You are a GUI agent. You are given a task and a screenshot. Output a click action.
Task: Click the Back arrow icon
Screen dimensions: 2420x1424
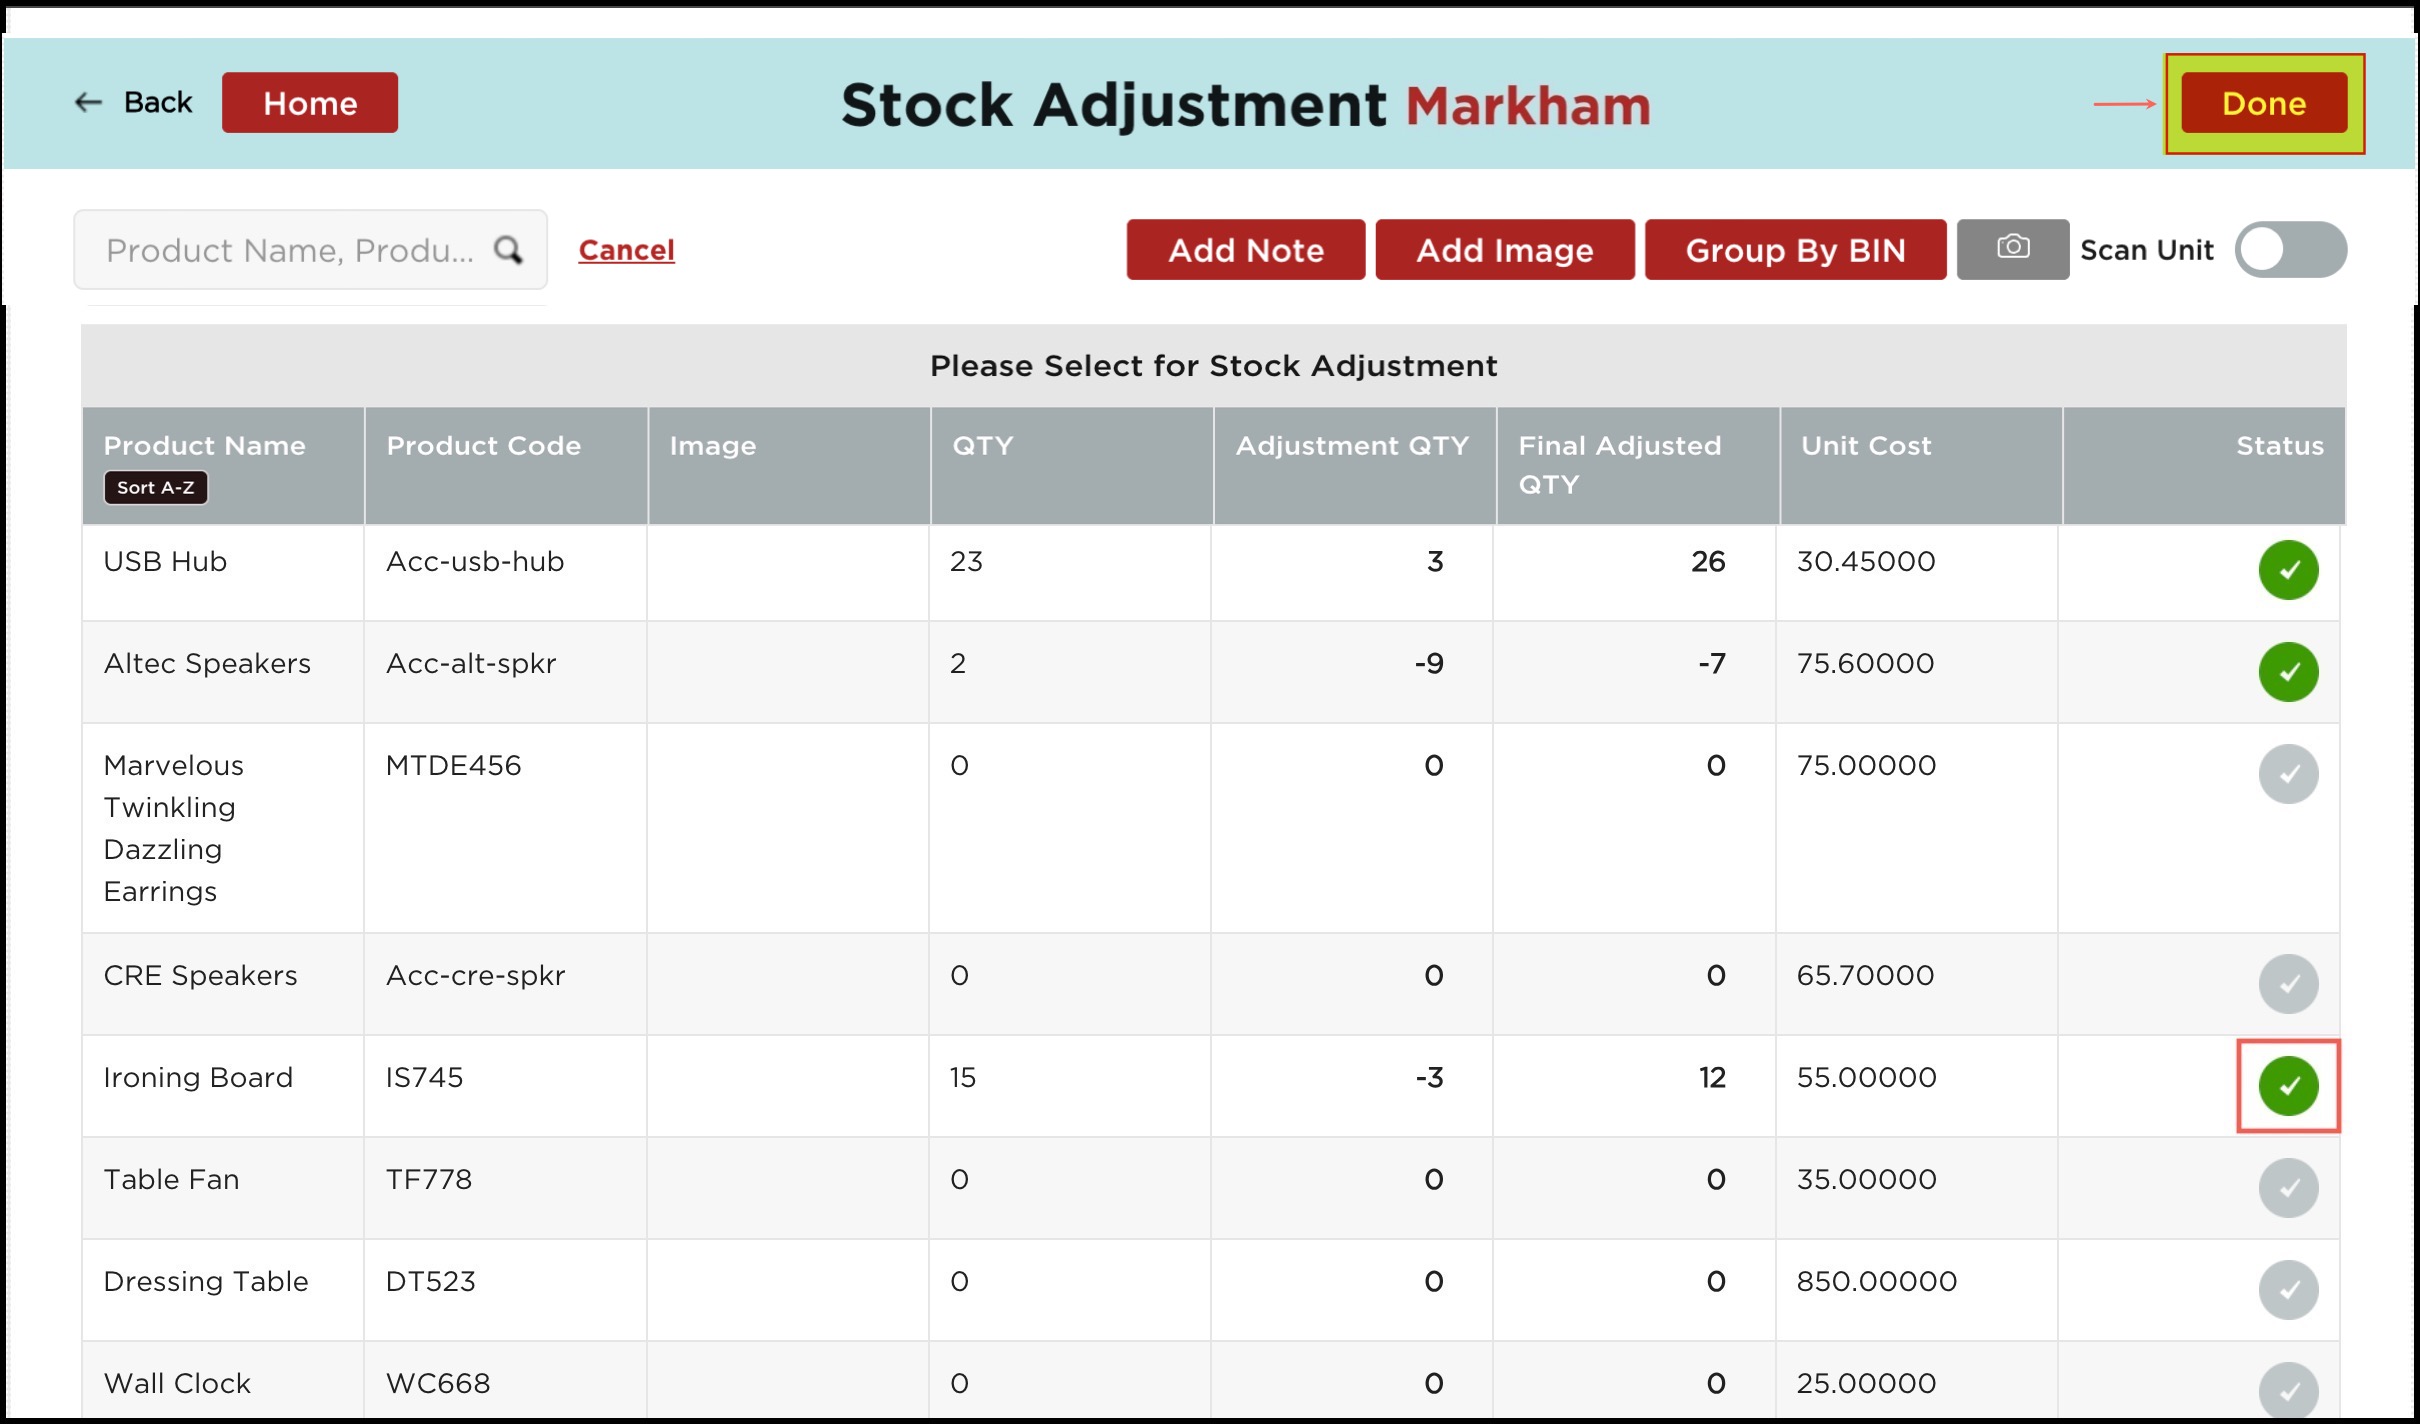pos(88,102)
